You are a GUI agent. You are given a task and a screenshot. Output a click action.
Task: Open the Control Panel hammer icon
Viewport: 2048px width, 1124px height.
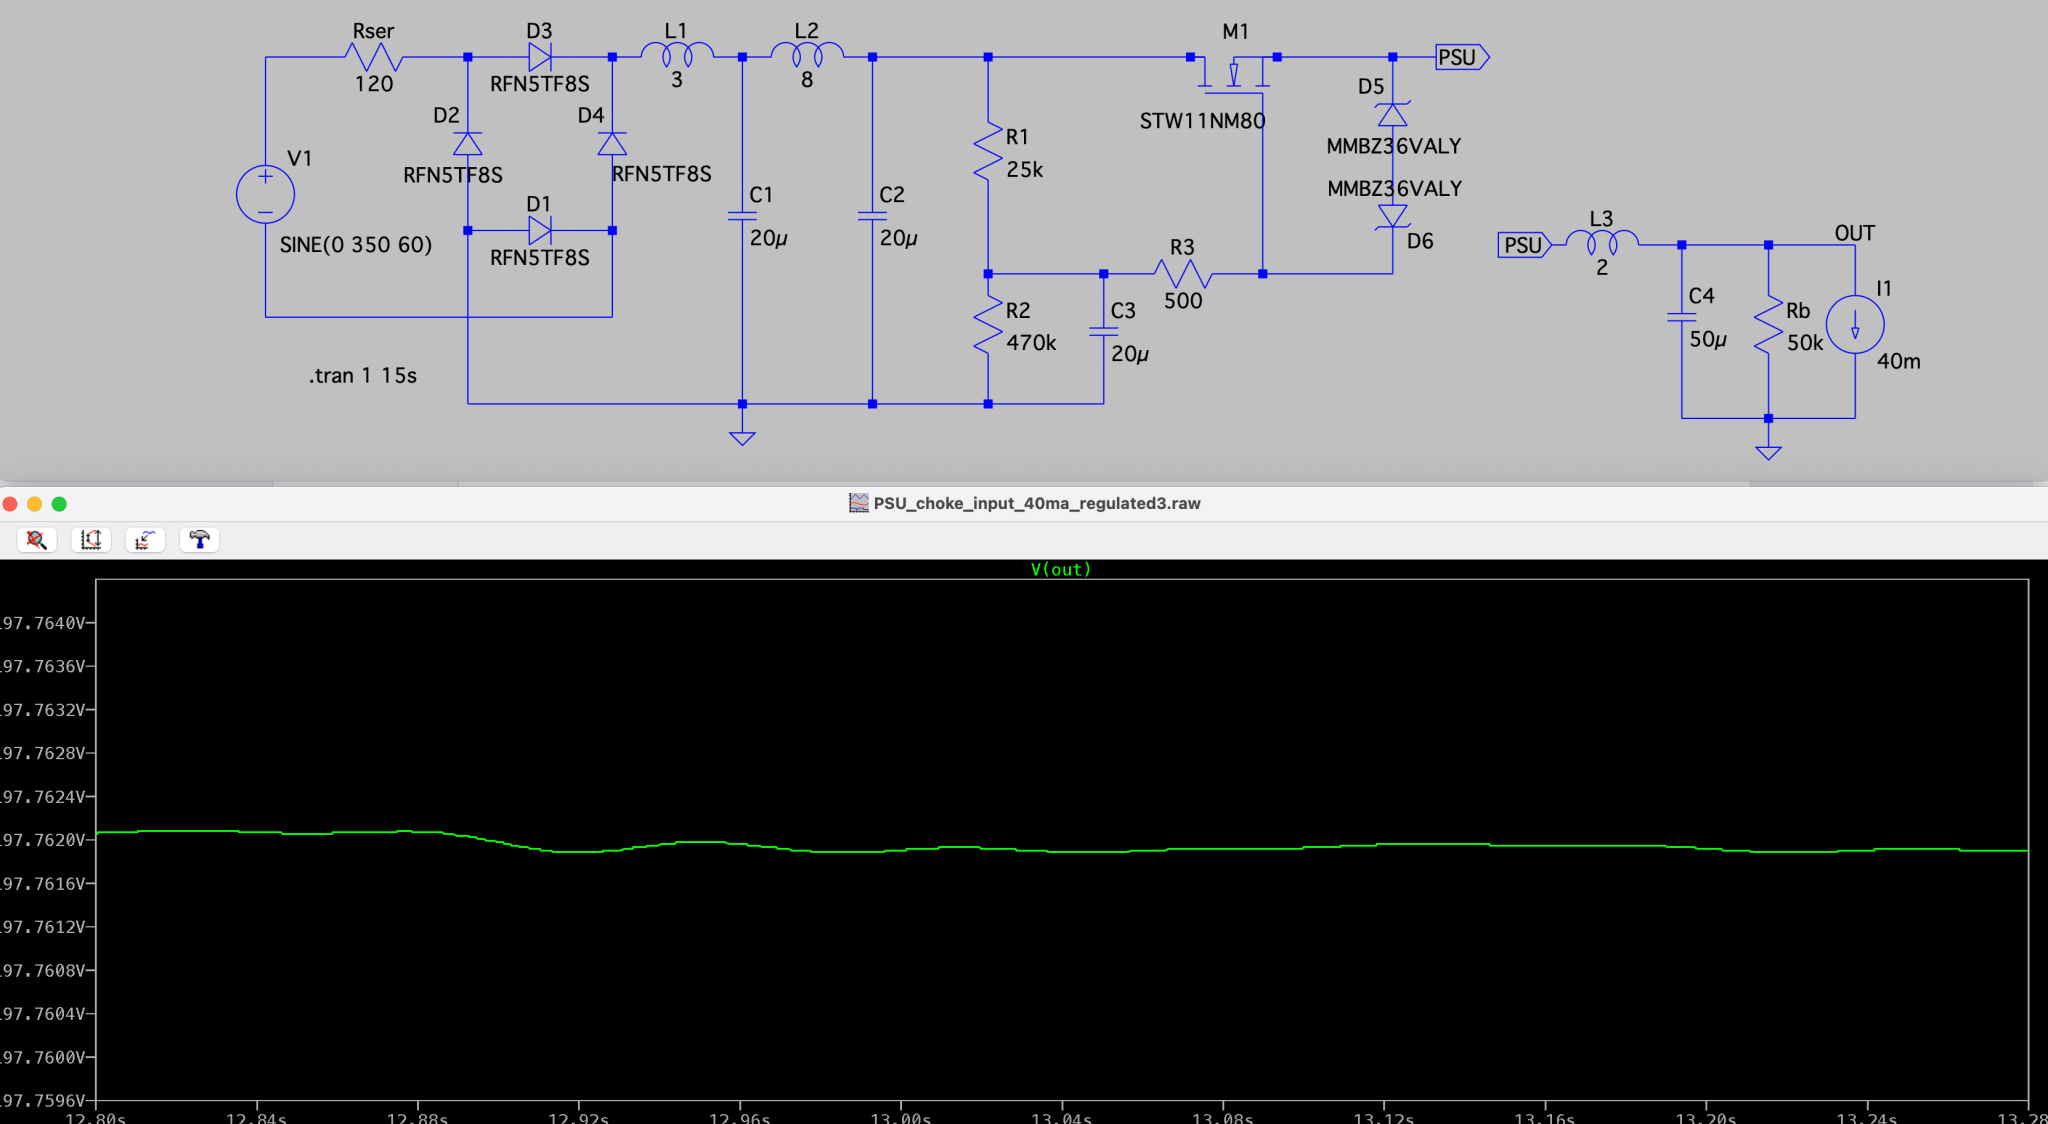199,540
